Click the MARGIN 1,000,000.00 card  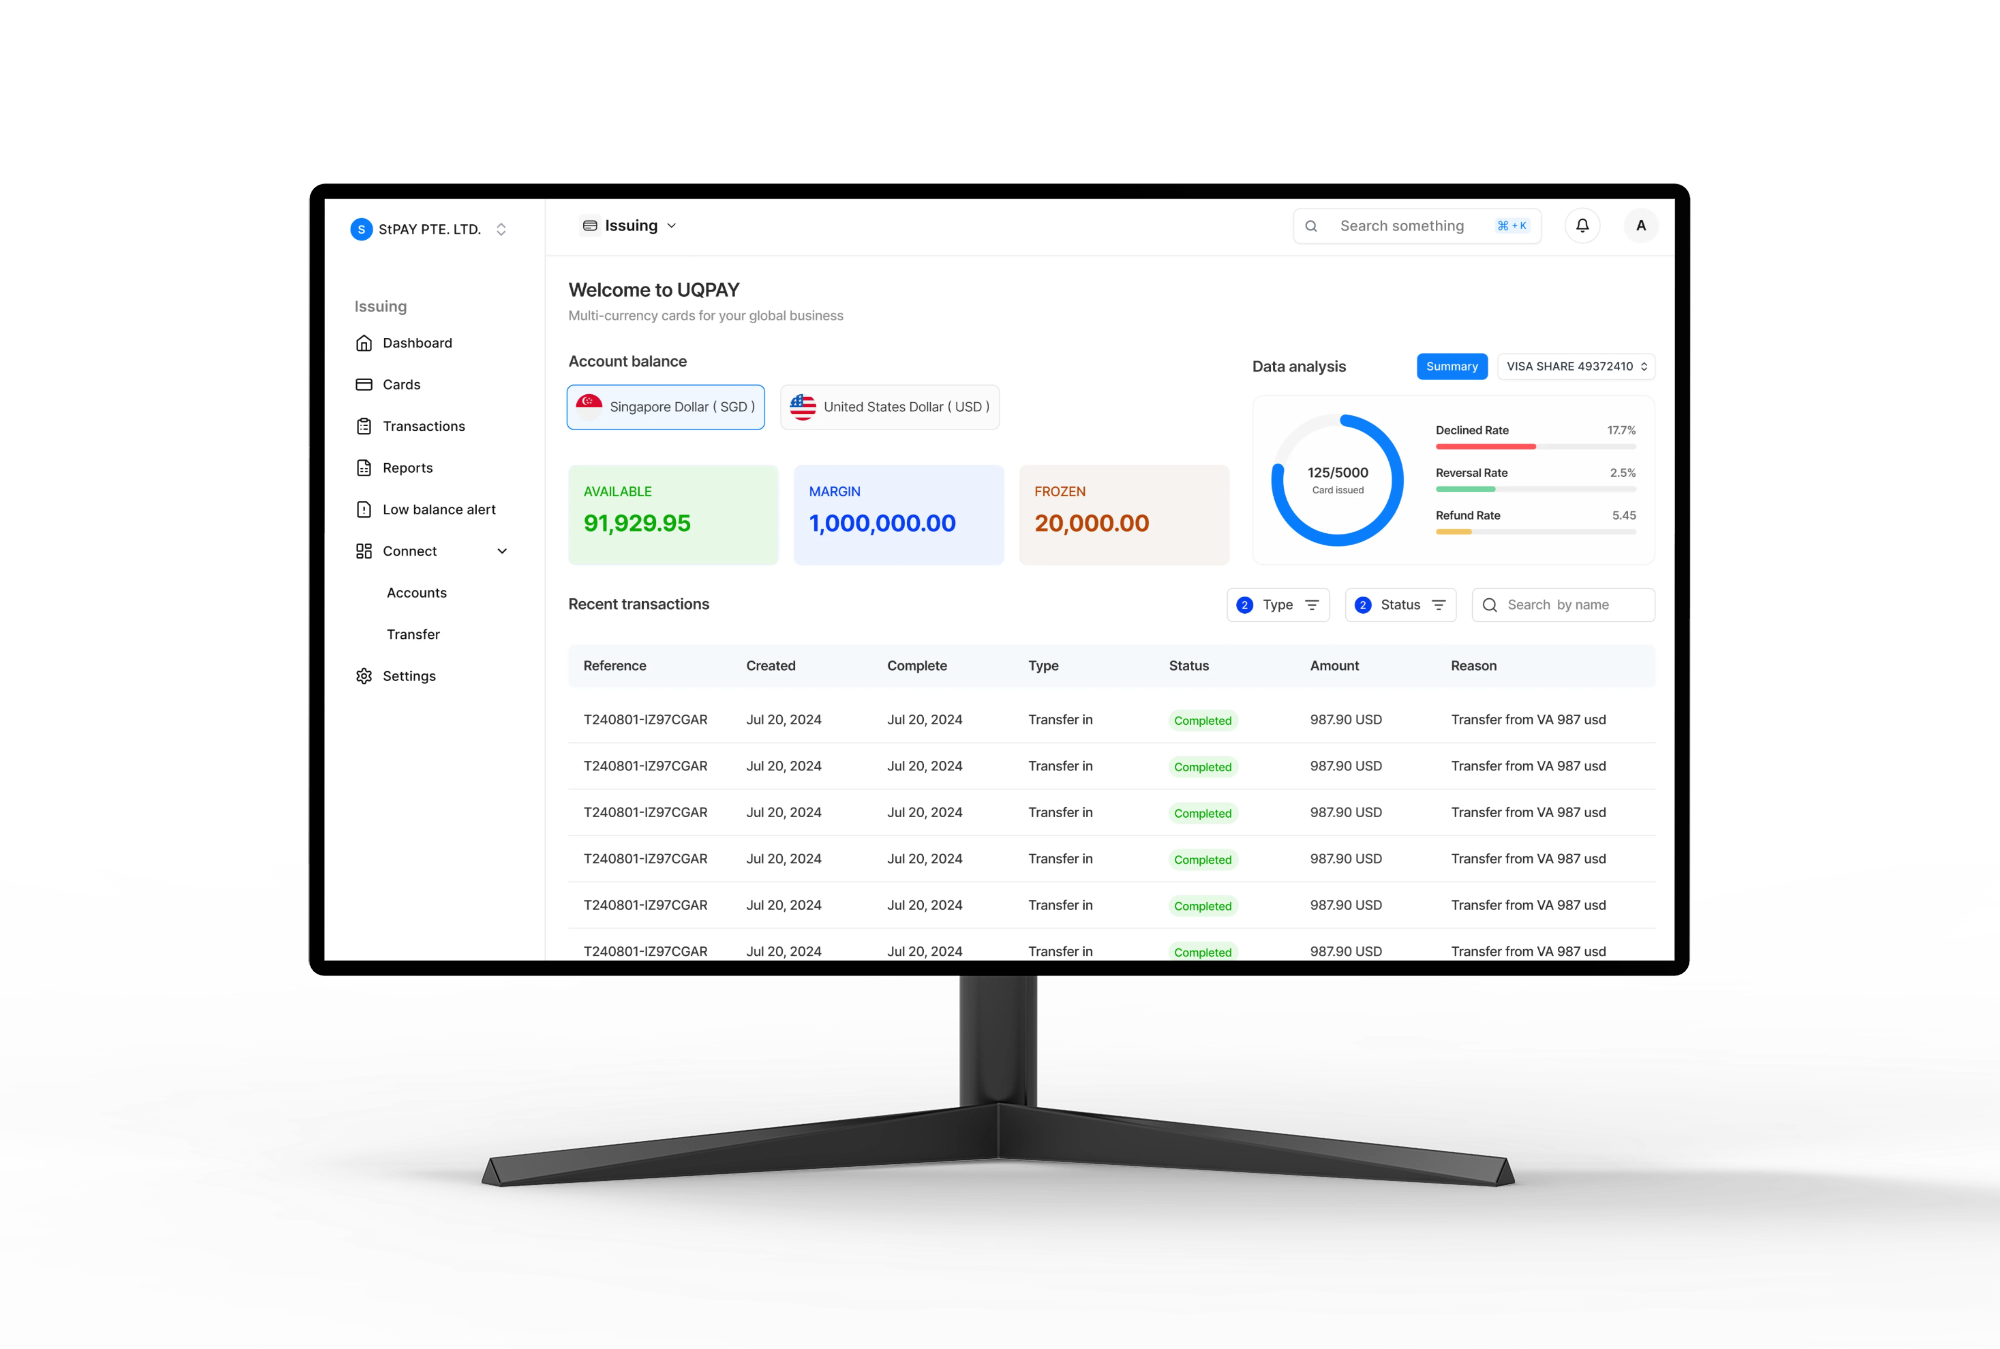pyautogui.click(x=899, y=515)
